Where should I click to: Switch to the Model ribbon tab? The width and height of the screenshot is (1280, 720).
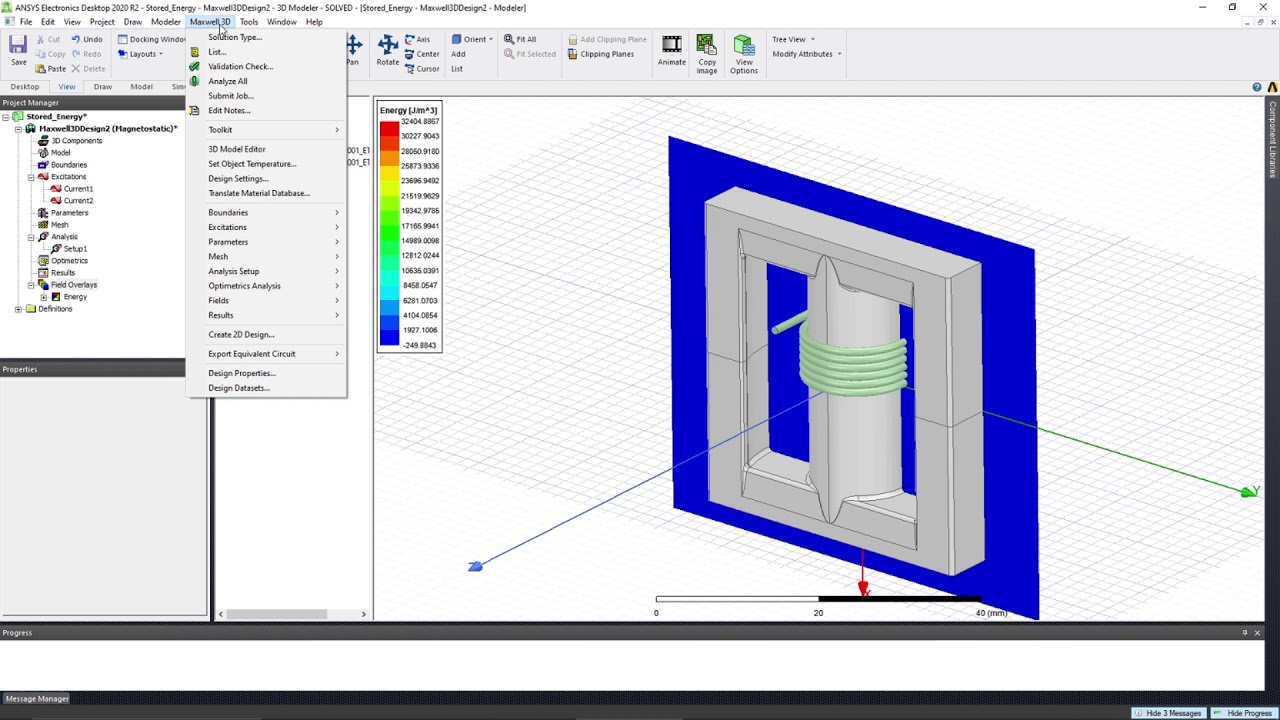141,87
